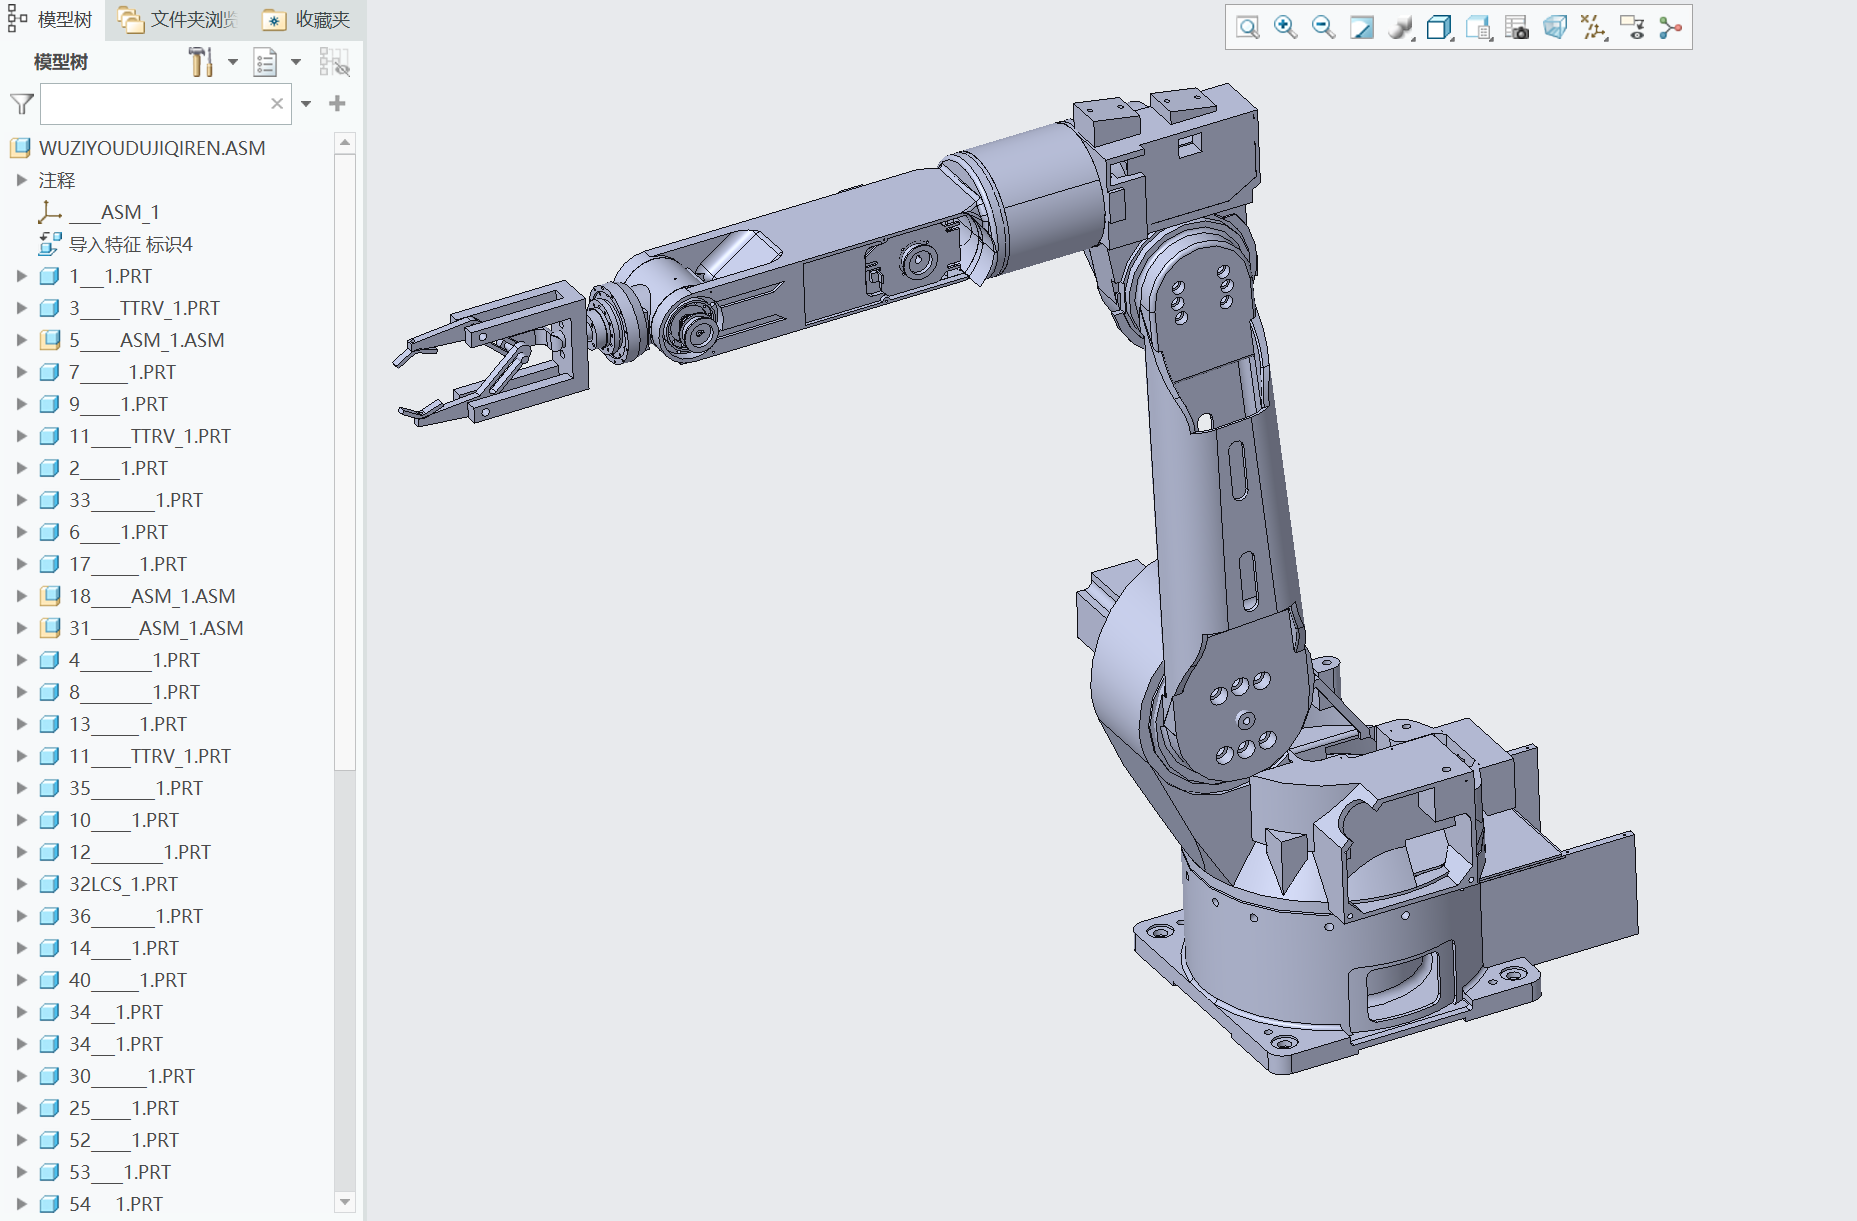Click the model tree settings hammer icon
Screen dimensions: 1857x1221
(201, 62)
